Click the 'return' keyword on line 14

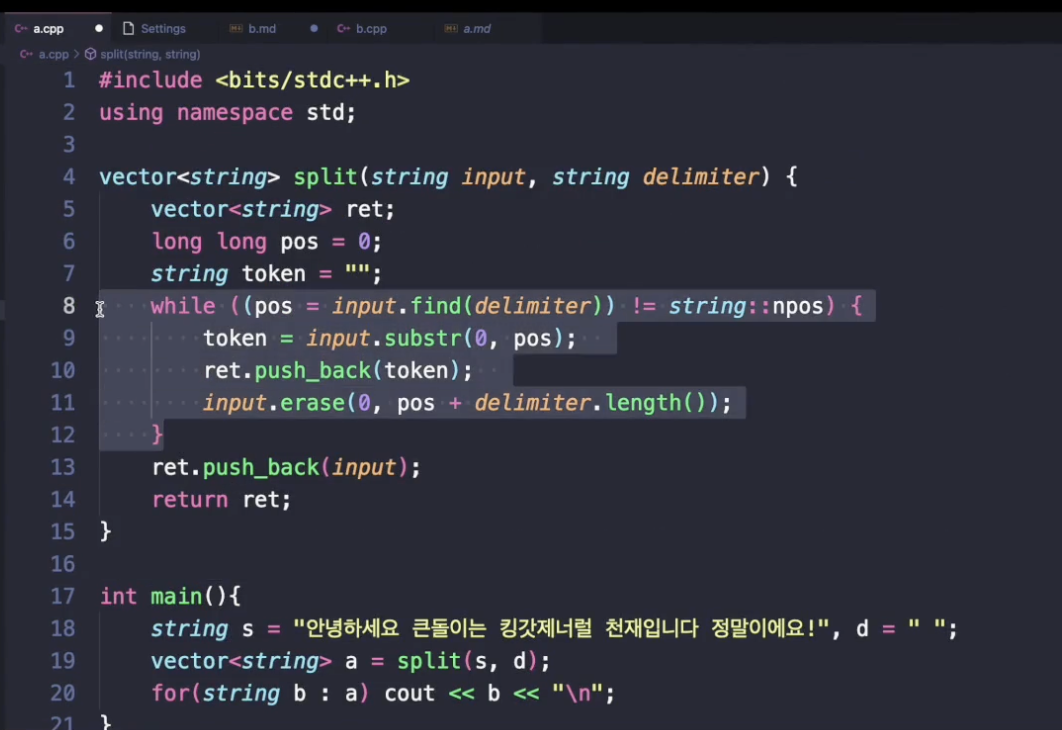pos(190,500)
